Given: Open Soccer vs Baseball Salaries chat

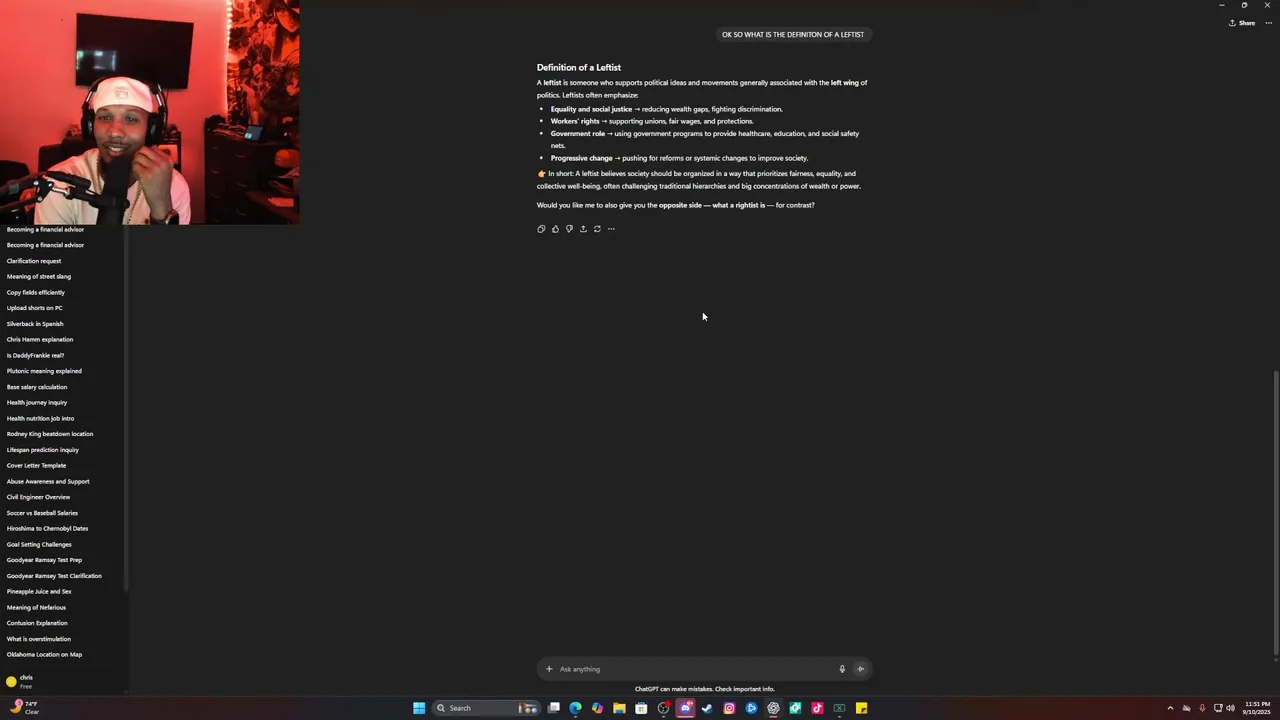Looking at the screenshot, I should pos(42,513).
